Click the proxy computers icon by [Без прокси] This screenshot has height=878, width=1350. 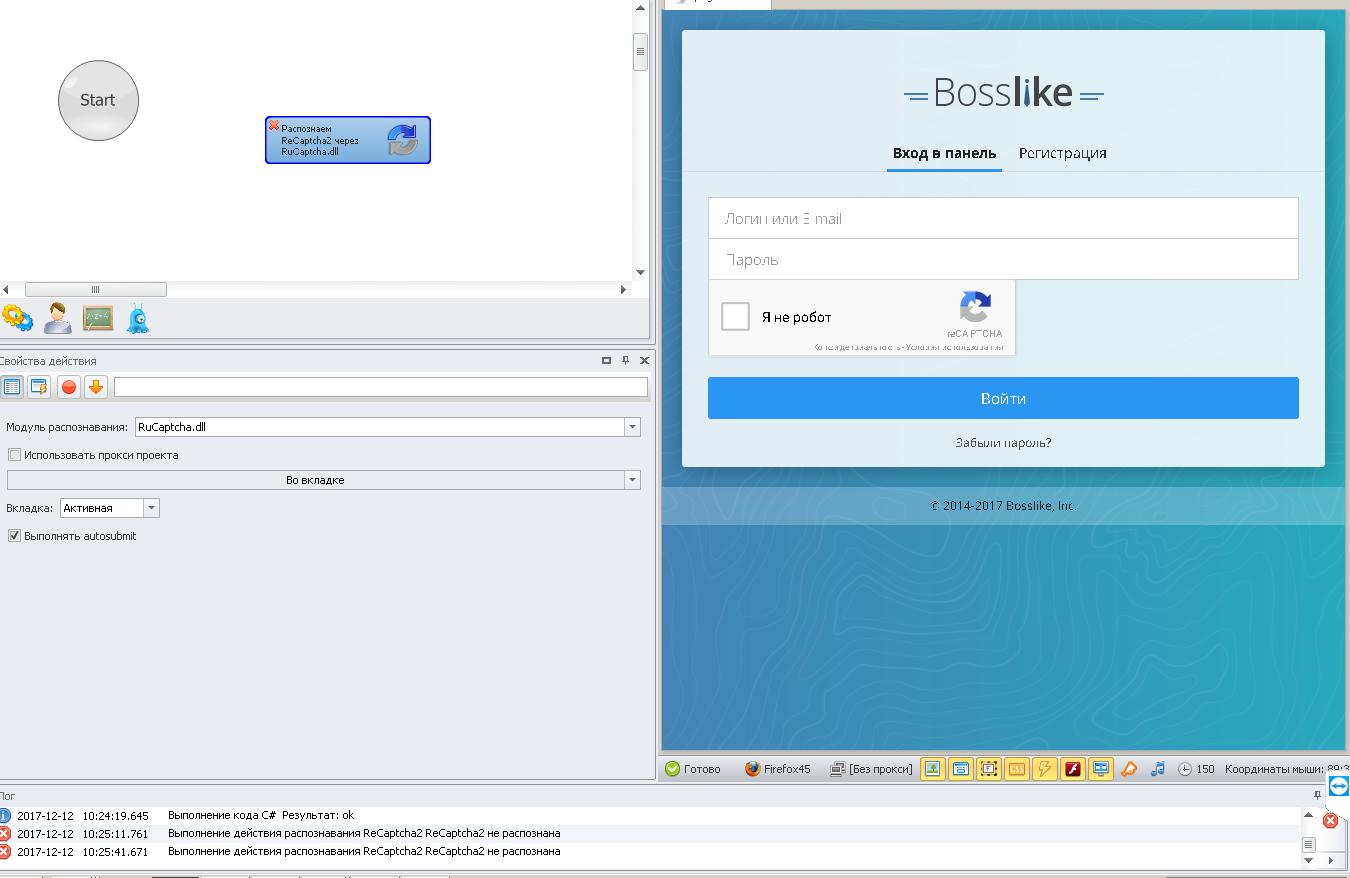838,769
